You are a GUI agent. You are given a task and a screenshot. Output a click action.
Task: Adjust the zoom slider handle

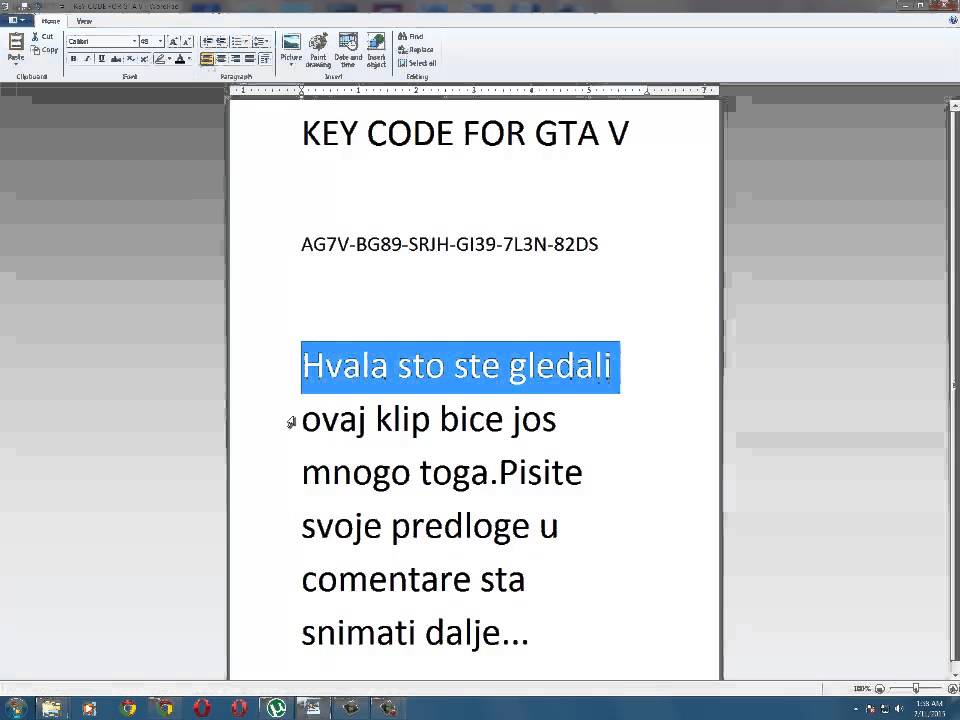916,689
